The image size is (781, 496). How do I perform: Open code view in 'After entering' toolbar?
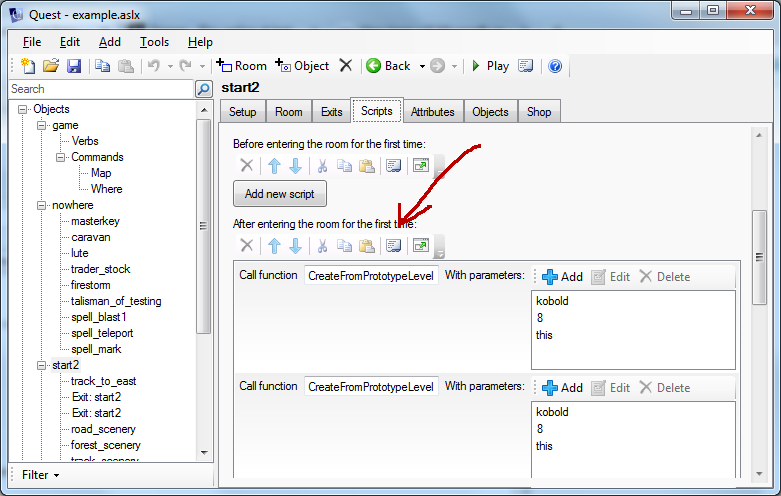(393, 246)
